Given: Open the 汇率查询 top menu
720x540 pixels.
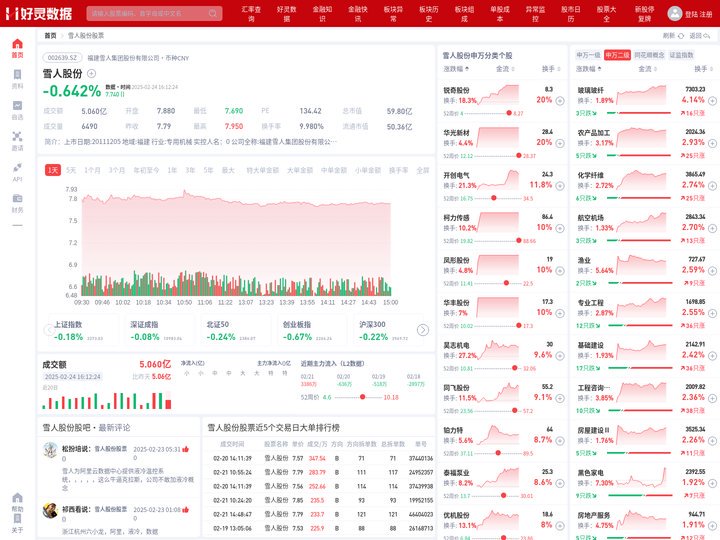Looking at the screenshot, I should [x=251, y=14].
